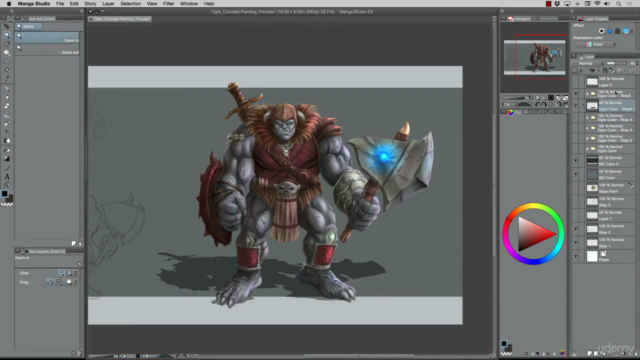Viewport: 640px width, 360px height.
Task: Click the Ogre Concept Painting document tab
Action: tap(120, 19)
